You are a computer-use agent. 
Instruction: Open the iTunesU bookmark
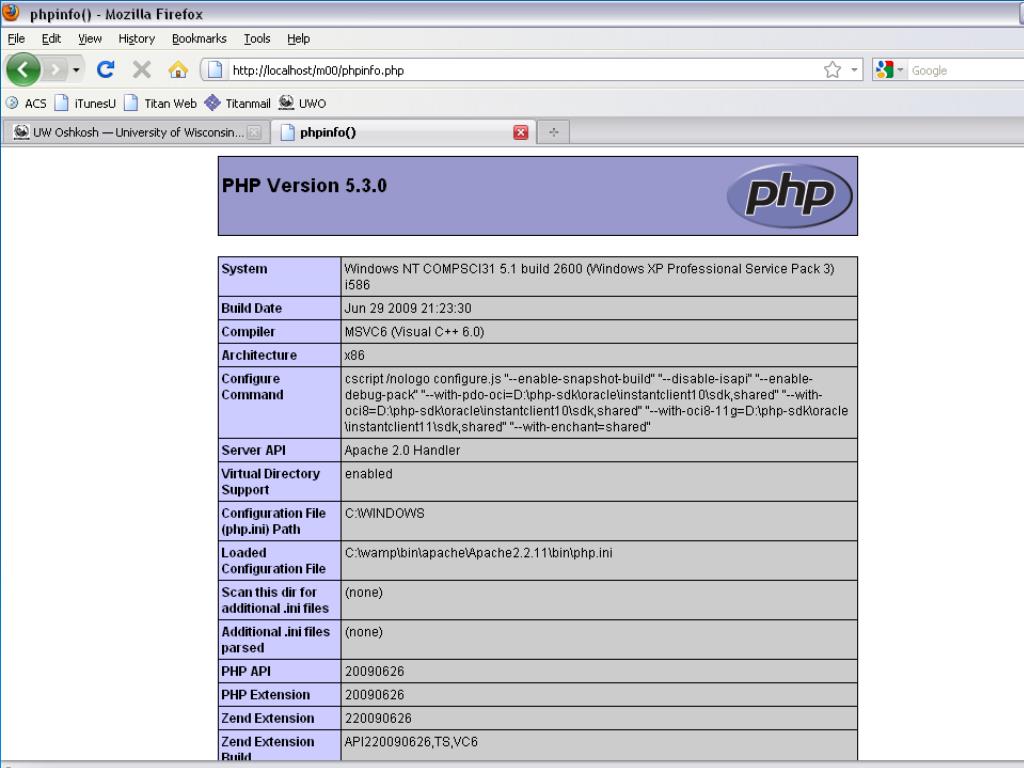click(85, 103)
